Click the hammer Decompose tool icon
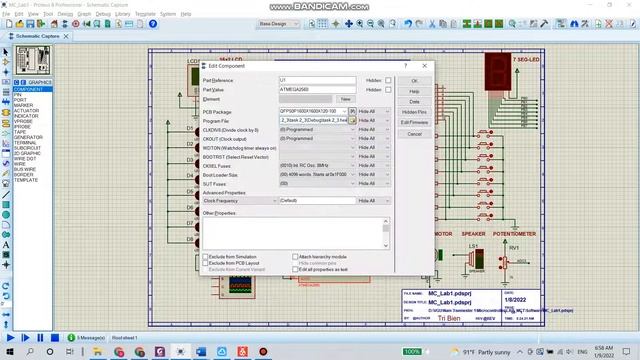 pos(544,24)
